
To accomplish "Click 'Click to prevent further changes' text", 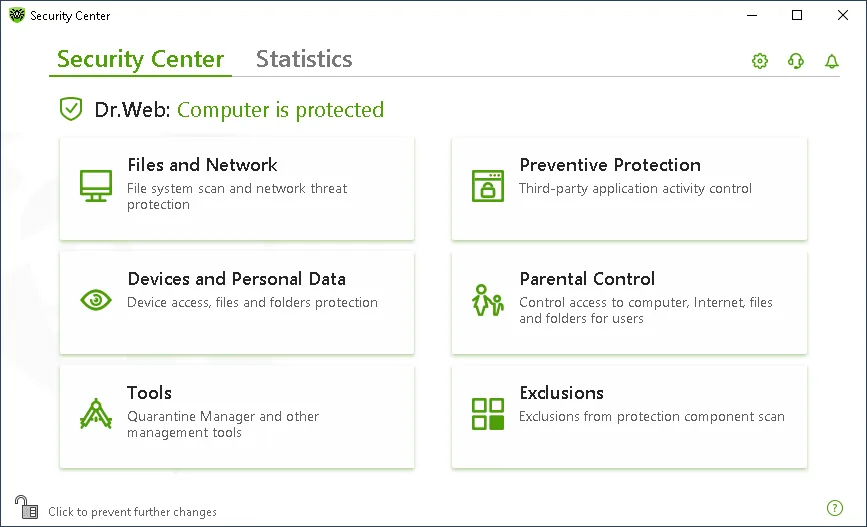I will (x=132, y=512).
